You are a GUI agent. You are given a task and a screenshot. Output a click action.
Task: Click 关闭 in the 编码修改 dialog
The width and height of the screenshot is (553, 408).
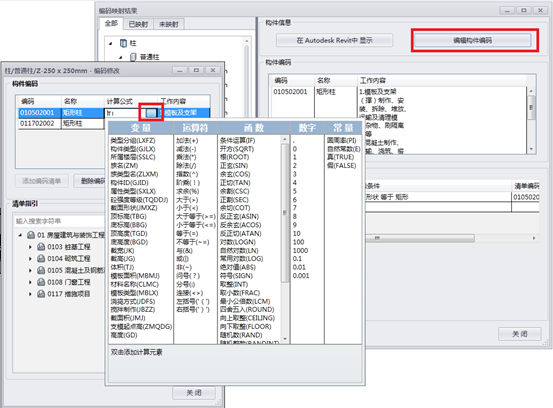pyautogui.click(x=194, y=392)
